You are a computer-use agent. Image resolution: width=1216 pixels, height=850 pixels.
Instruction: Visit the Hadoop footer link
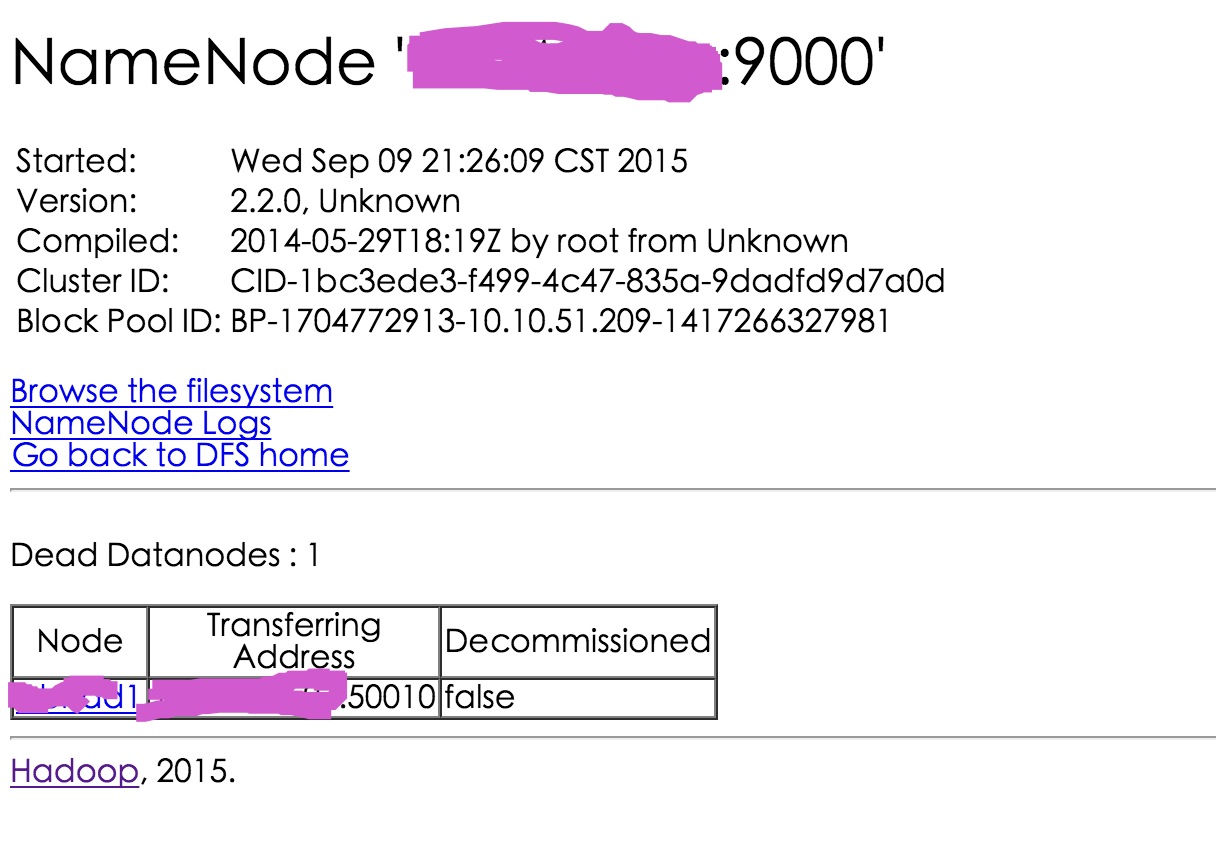pyautogui.click(x=74, y=772)
